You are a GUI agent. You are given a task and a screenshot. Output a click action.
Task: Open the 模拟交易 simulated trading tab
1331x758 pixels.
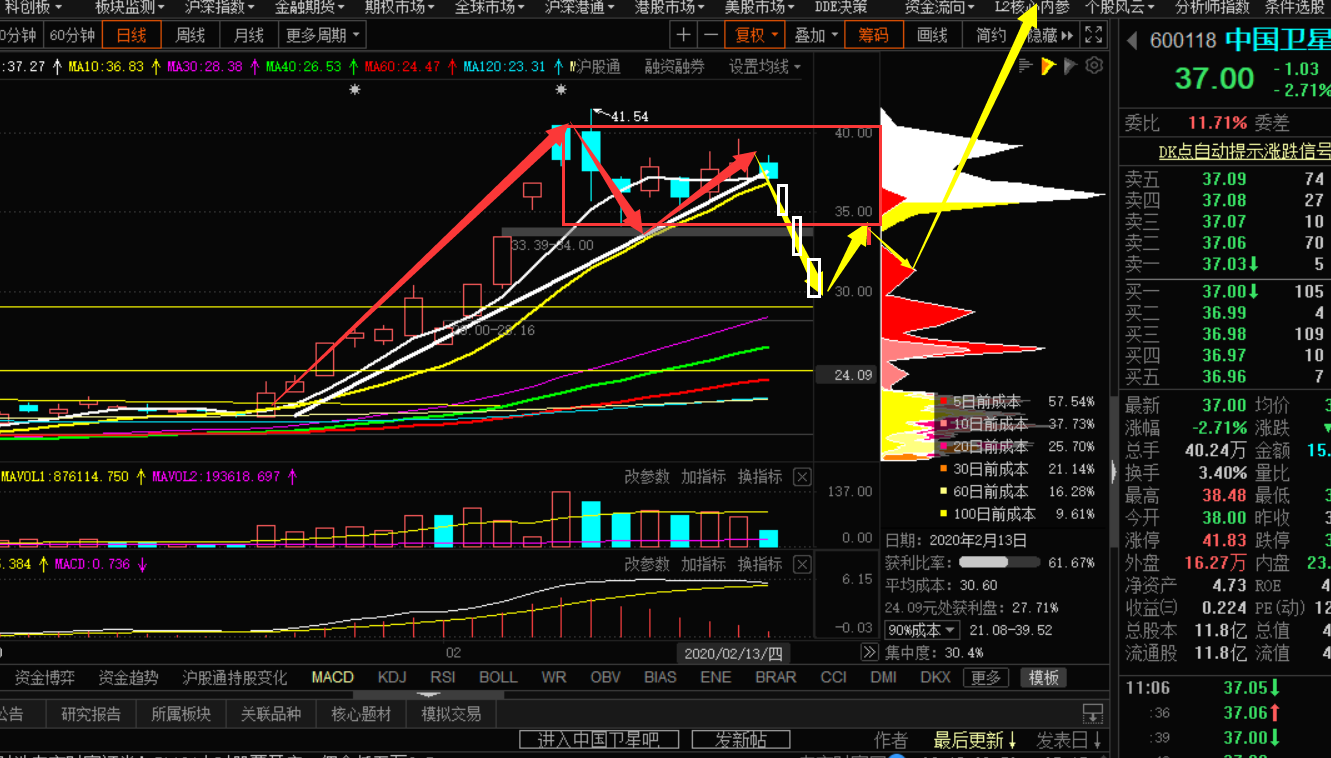point(451,714)
